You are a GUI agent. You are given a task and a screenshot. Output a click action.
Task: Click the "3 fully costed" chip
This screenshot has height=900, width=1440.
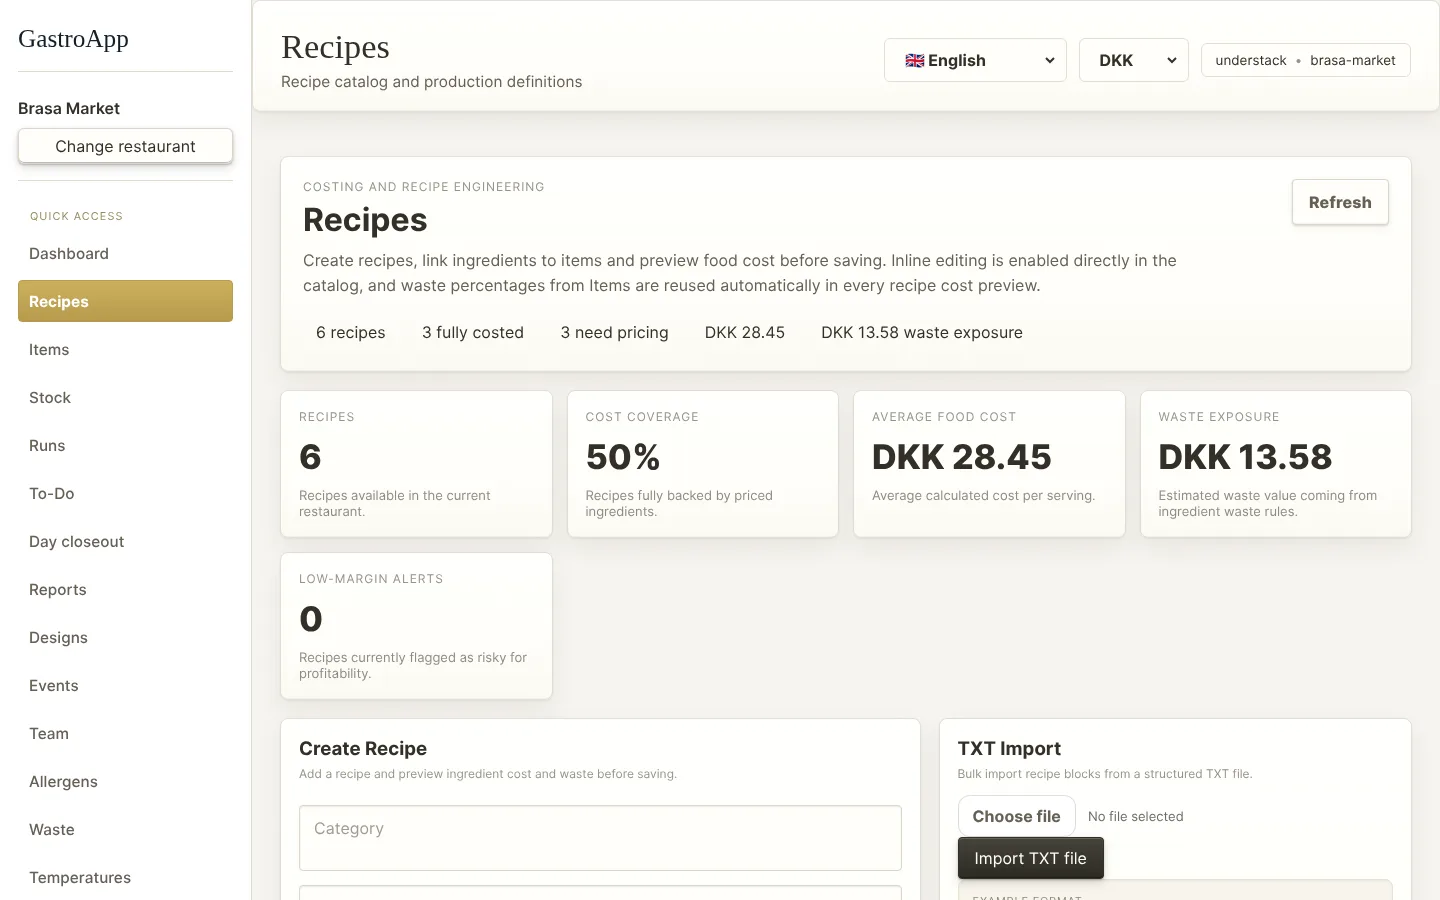pyautogui.click(x=473, y=333)
